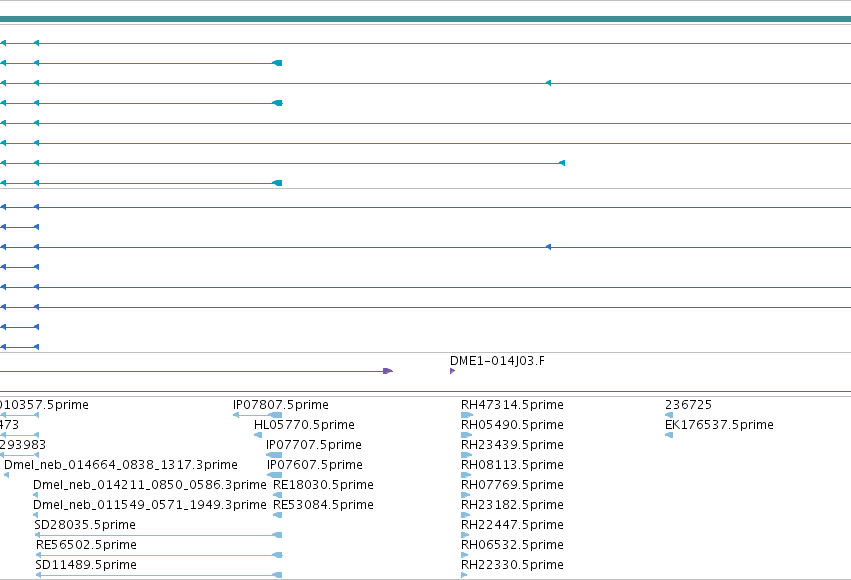The height and width of the screenshot is (580, 851).
Task: Click the RH23439.5prime arrow glyph
Action: coord(466,455)
